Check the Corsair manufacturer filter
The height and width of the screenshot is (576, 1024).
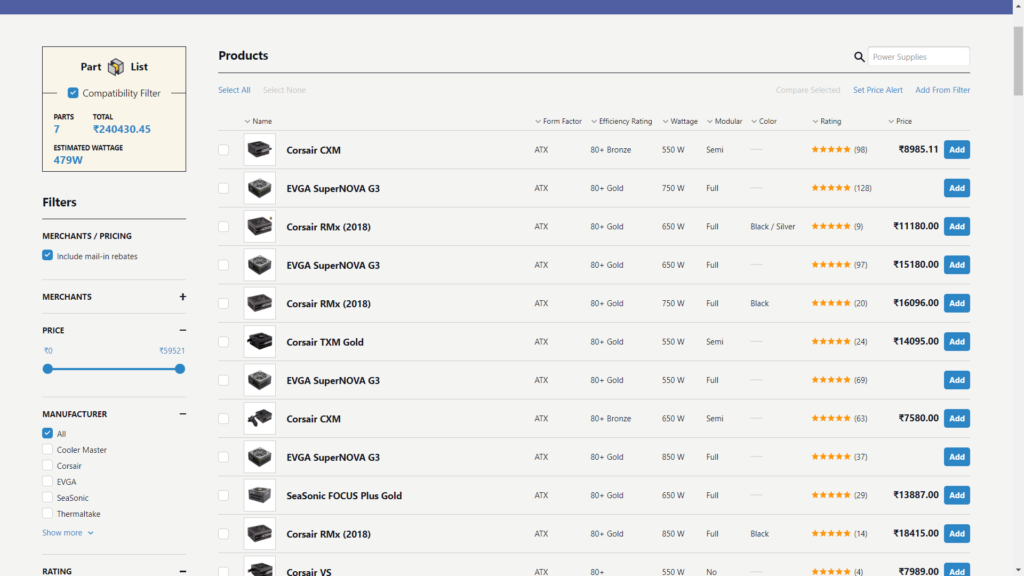click(x=48, y=466)
